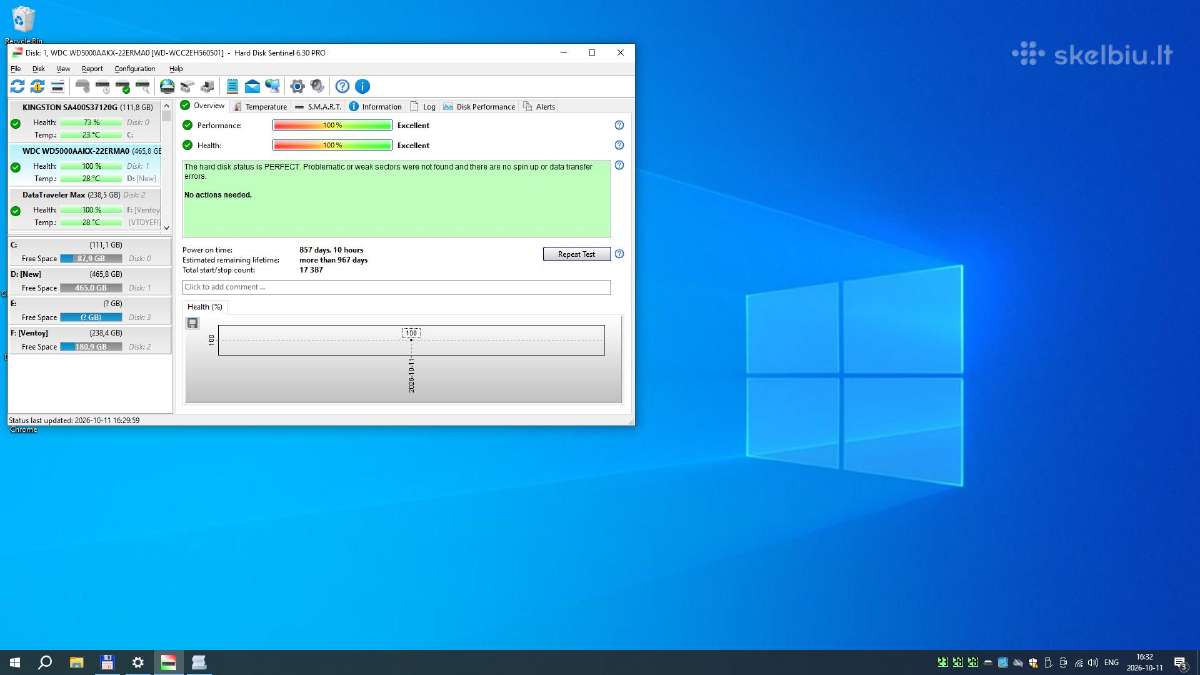1200x675 pixels.
Task: Click the help icon beside the status text
Action: tap(619, 165)
